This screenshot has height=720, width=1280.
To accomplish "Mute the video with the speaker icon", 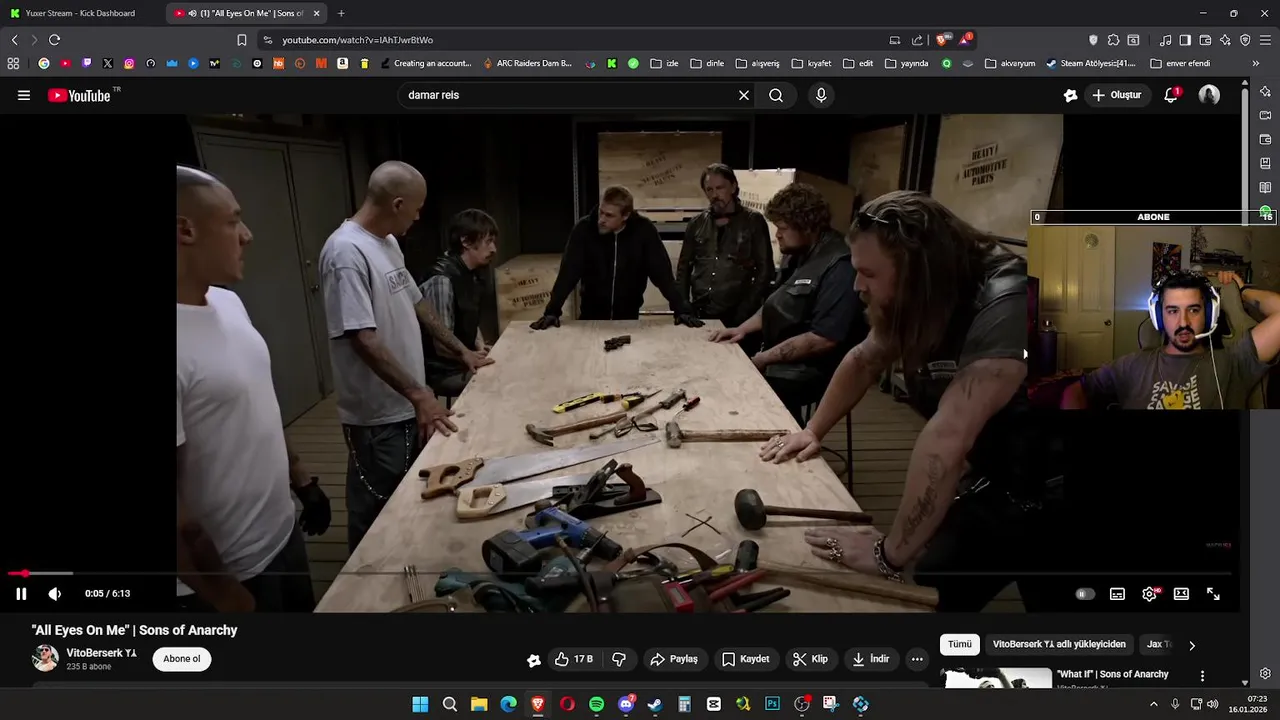I will (x=55, y=594).
